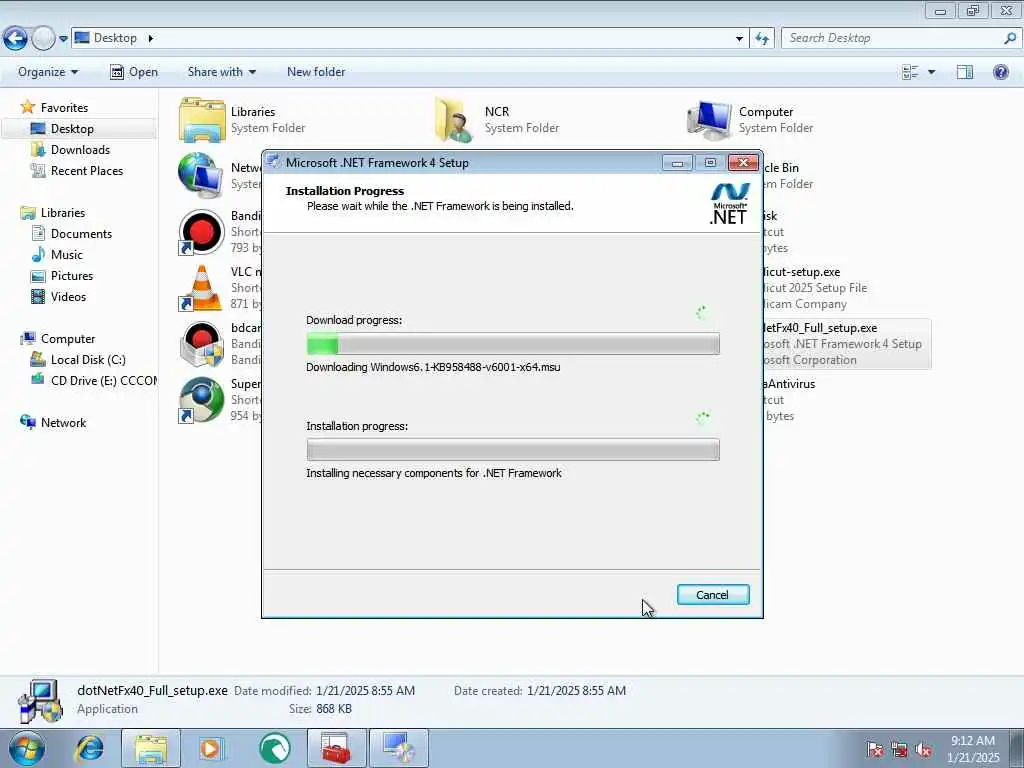This screenshot has height=768, width=1024.
Task: Open Windows Media Player from taskbar
Action: (x=211, y=748)
